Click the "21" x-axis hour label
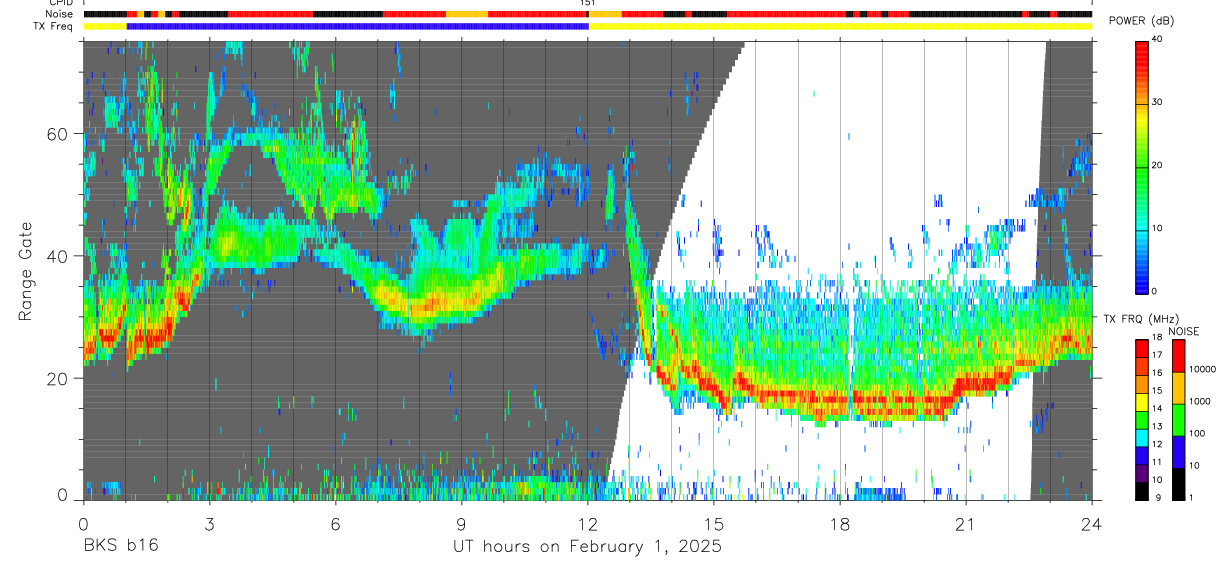The height and width of the screenshot is (567, 1228). coord(965,524)
